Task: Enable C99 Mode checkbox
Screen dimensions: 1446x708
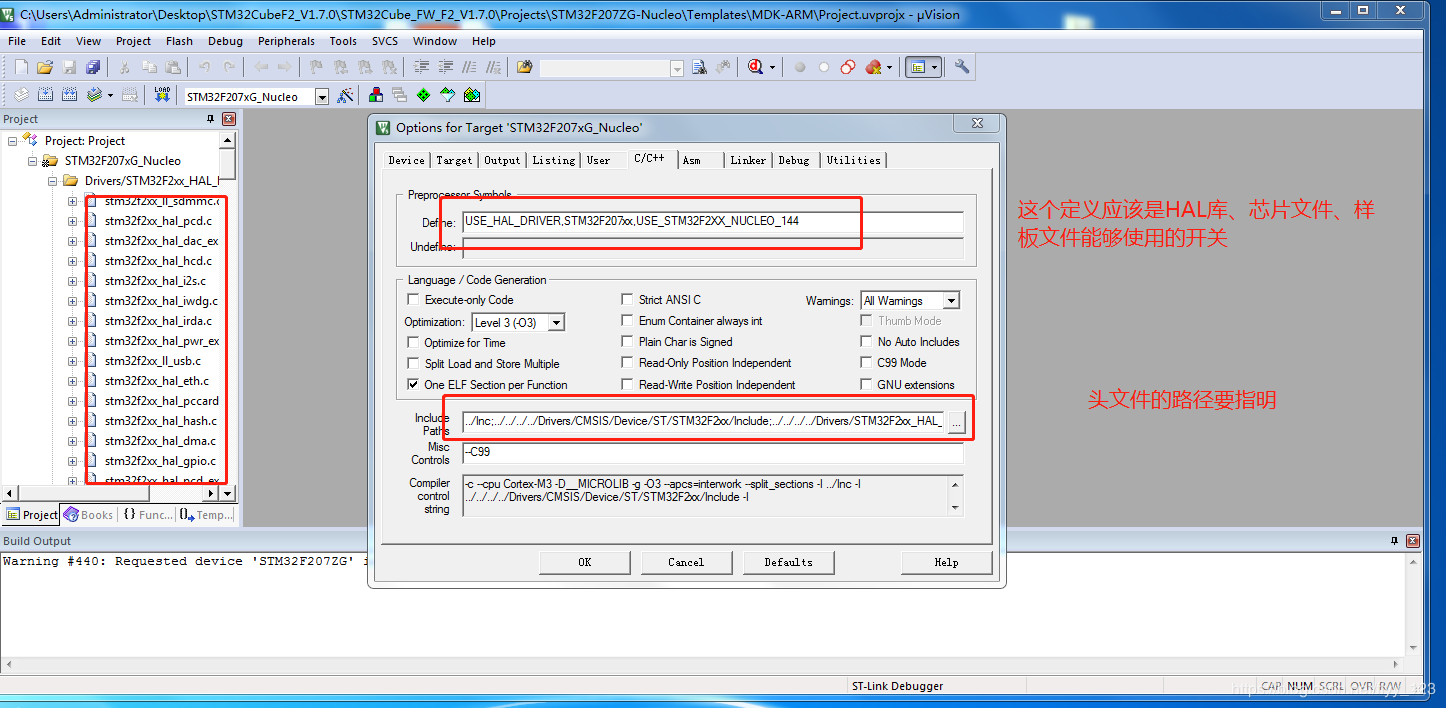Action: click(x=866, y=363)
